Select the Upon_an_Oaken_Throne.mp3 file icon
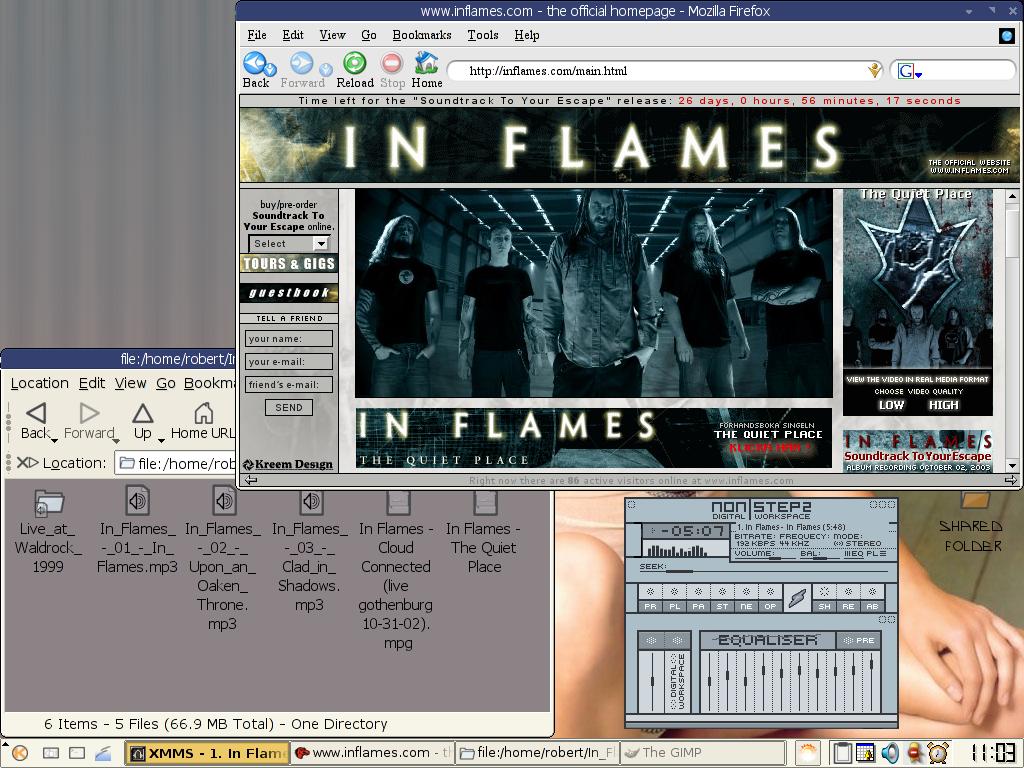The height and width of the screenshot is (768, 1024). pyautogui.click(x=224, y=501)
